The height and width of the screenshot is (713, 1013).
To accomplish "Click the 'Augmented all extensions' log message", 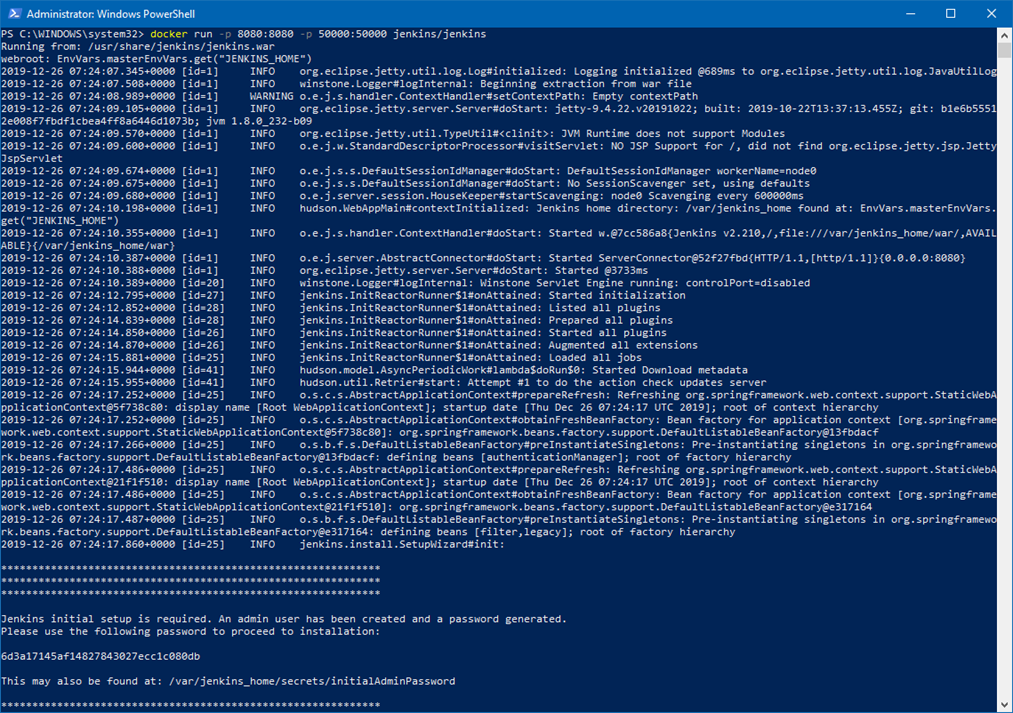I will (x=623, y=346).
